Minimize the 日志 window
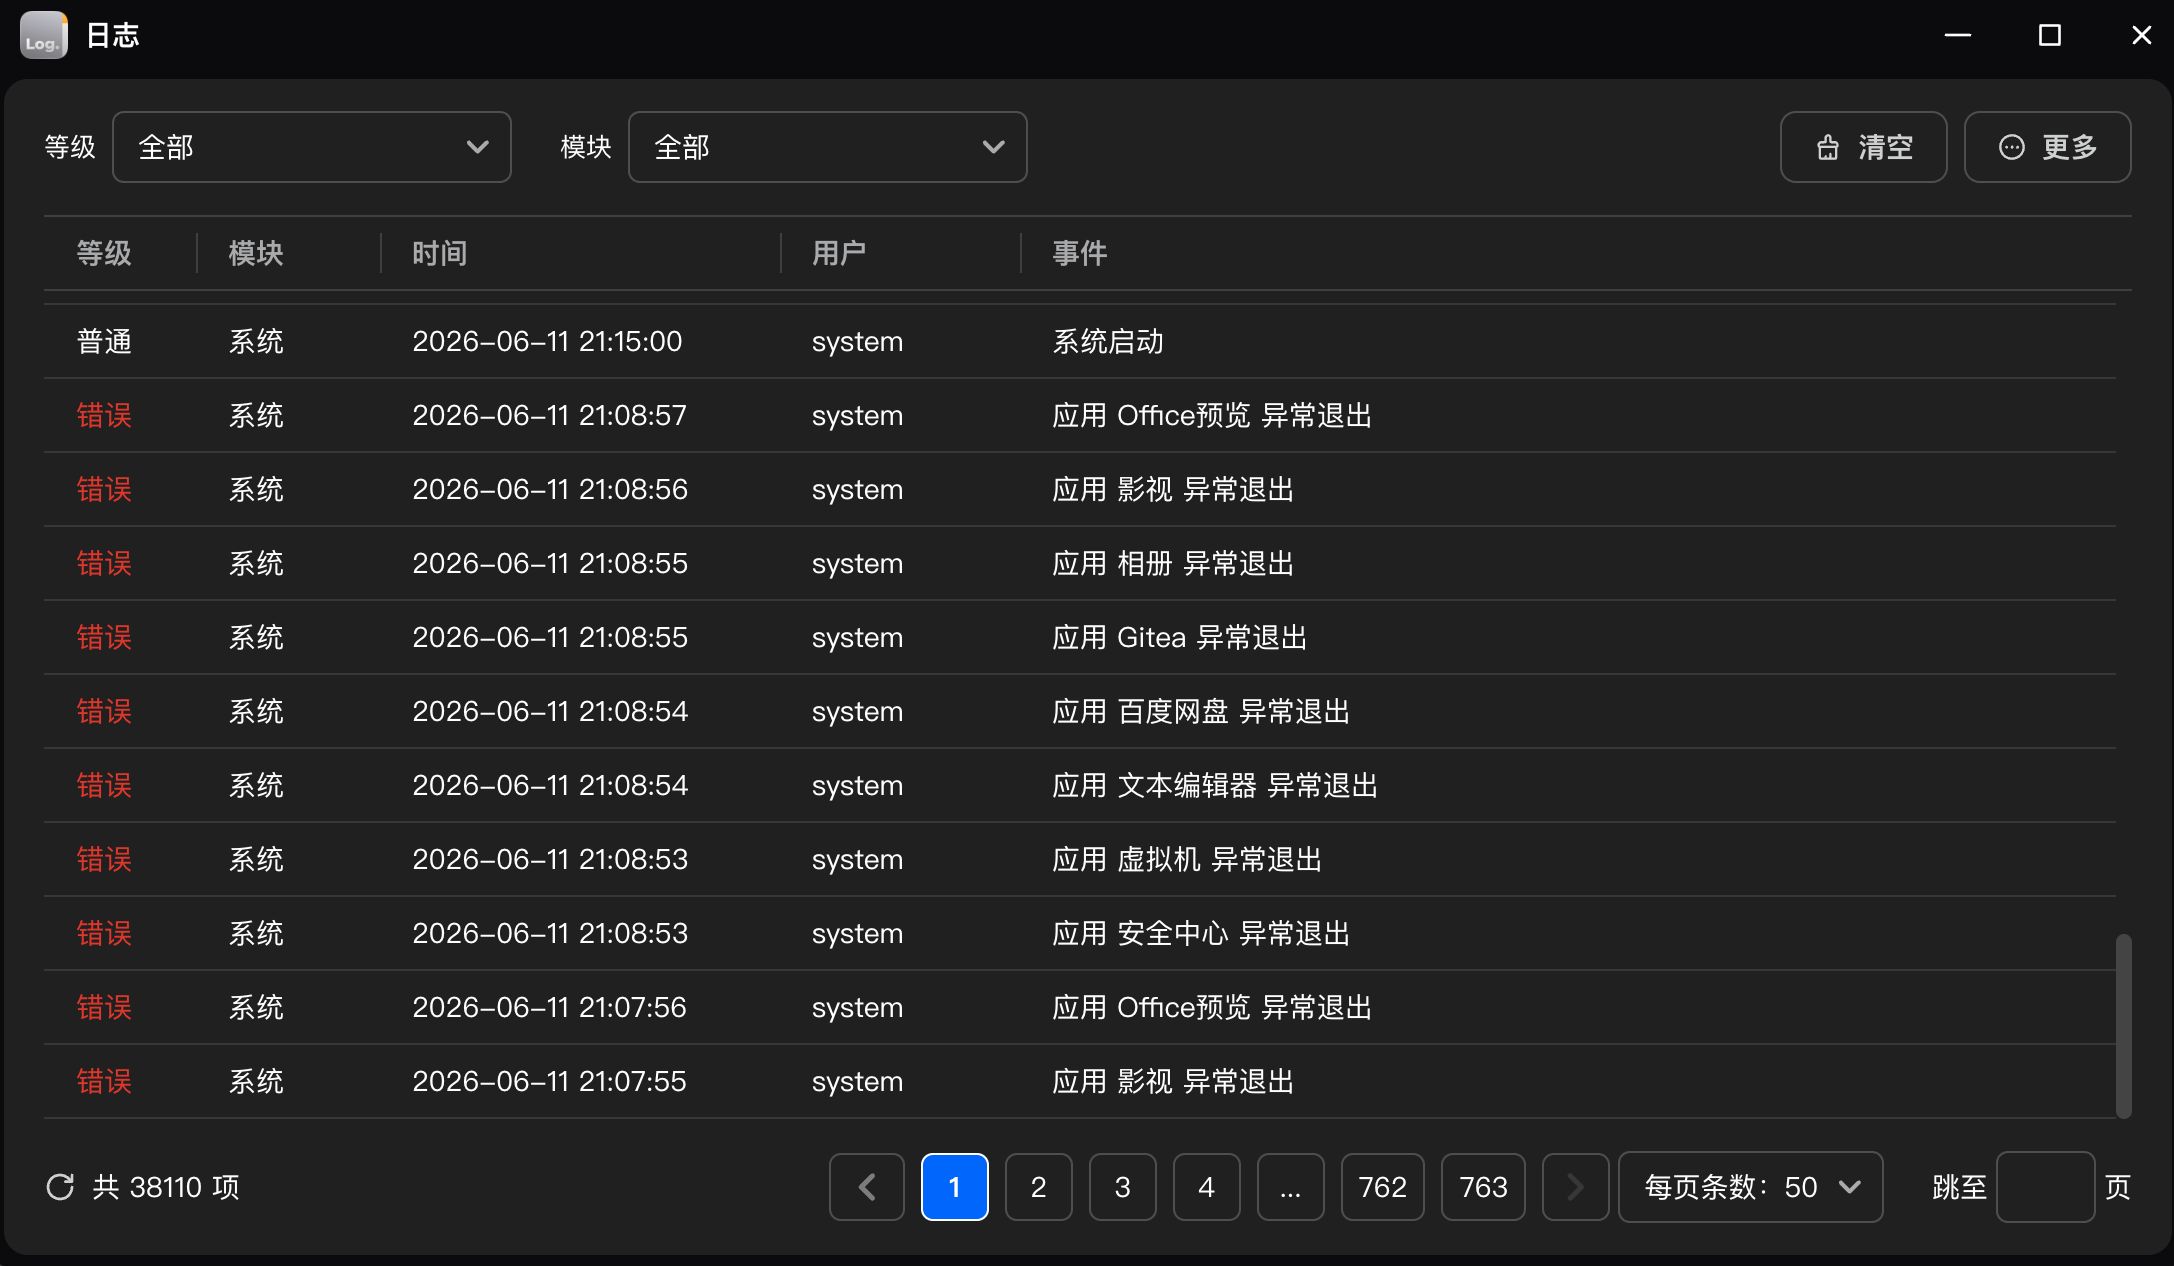Image resolution: width=2174 pixels, height=1266 pixels. (x=1957, y=35)
